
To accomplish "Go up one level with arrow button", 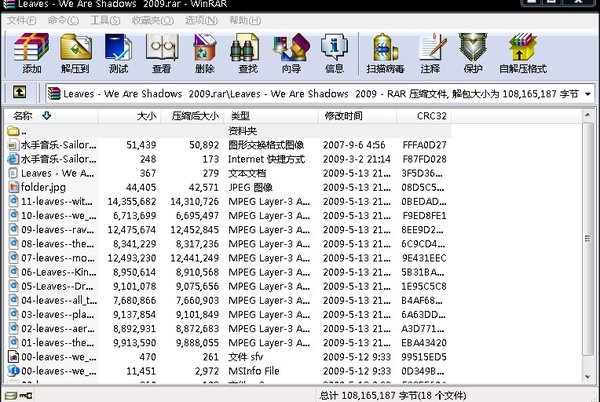I will coord(20,92).
